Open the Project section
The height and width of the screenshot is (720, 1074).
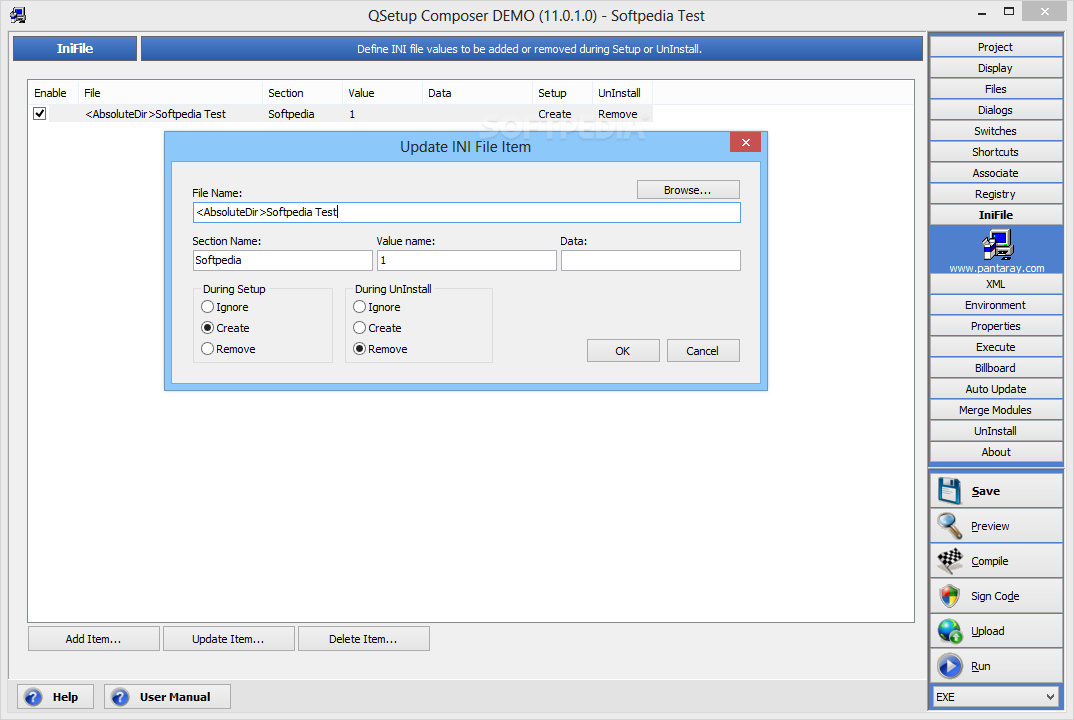point(995,47)
